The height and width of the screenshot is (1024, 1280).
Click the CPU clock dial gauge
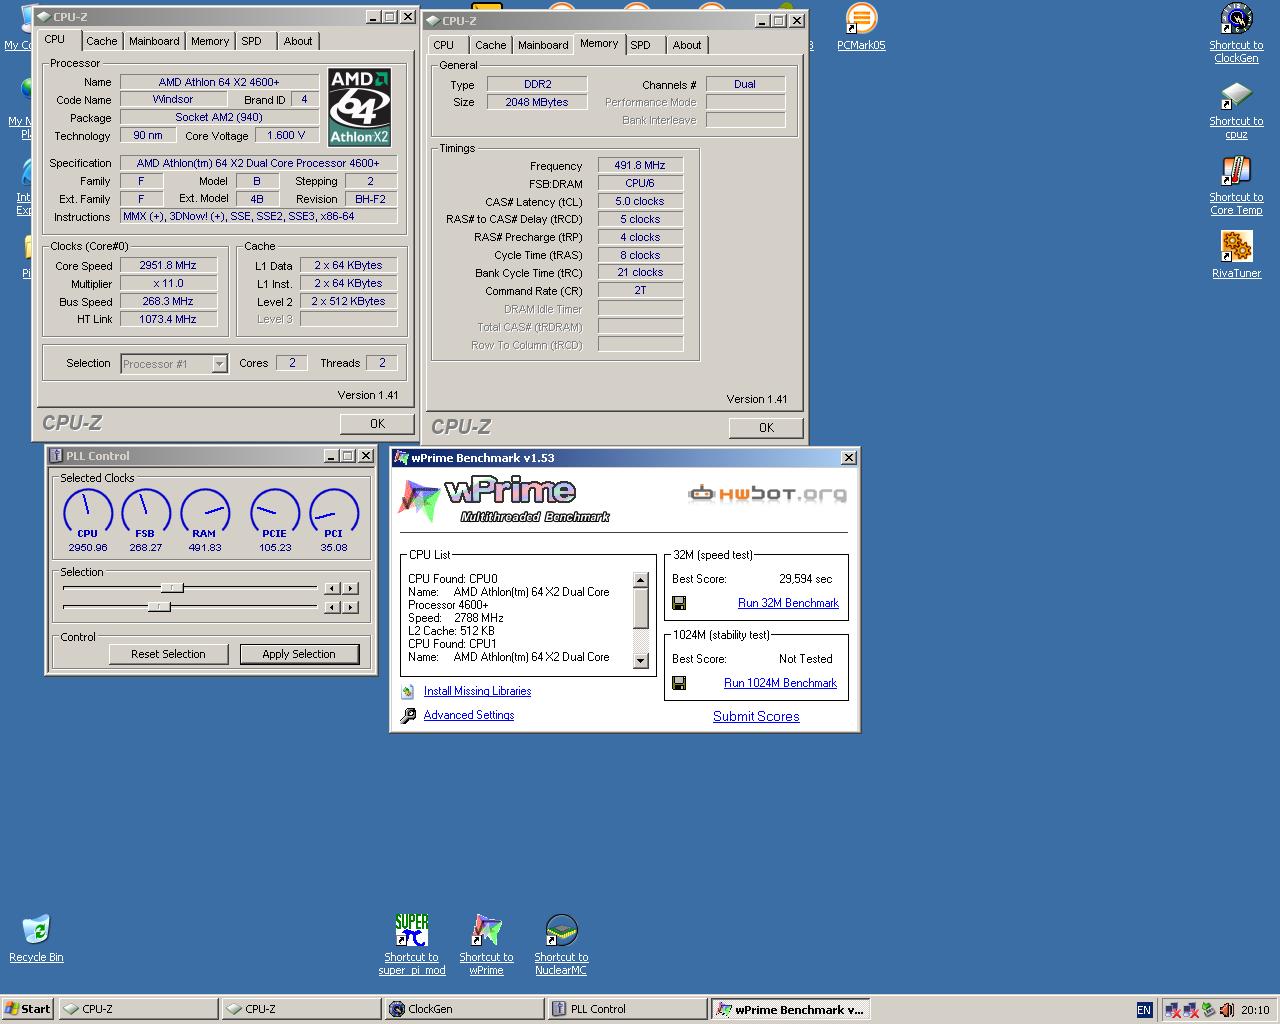pyautogui.click(x=88, y=512)
